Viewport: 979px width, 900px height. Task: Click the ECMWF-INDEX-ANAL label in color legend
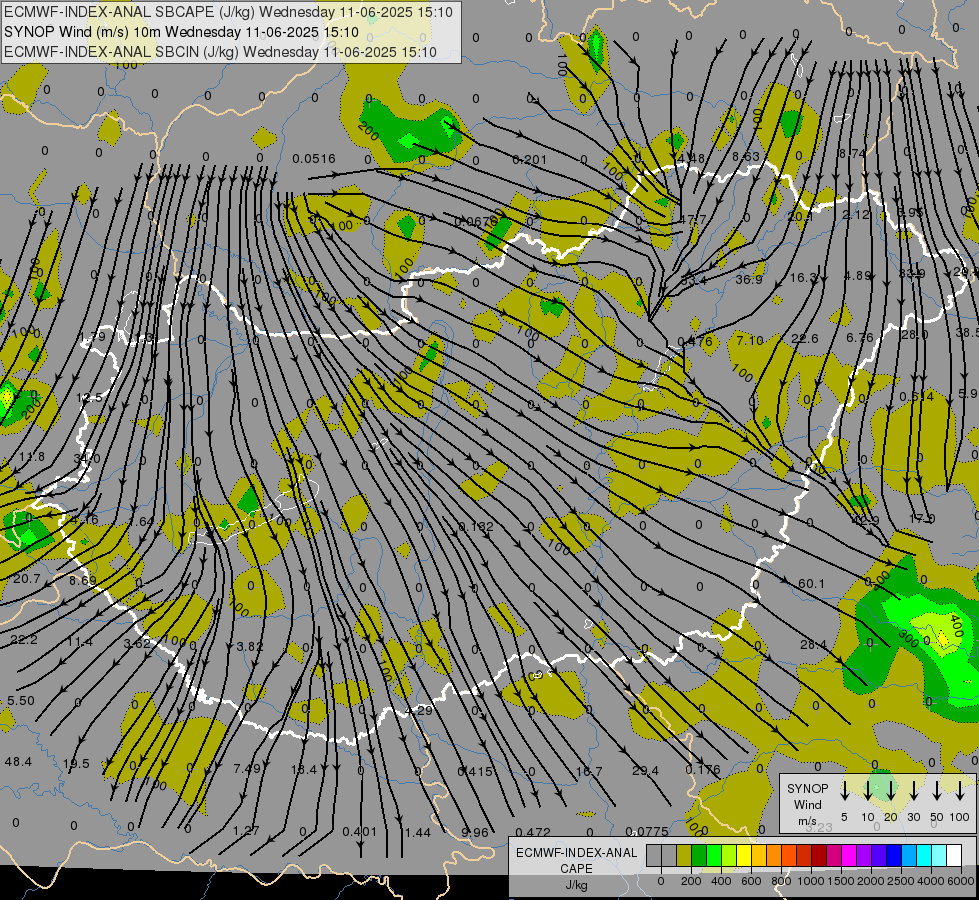coord(576,853)
